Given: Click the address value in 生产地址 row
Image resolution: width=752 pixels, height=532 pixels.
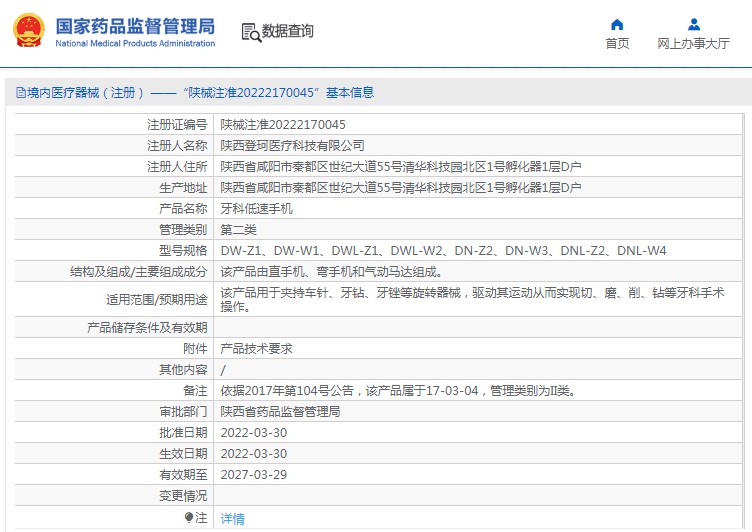Looking at the screenshot, I should (x=401, y=188).
